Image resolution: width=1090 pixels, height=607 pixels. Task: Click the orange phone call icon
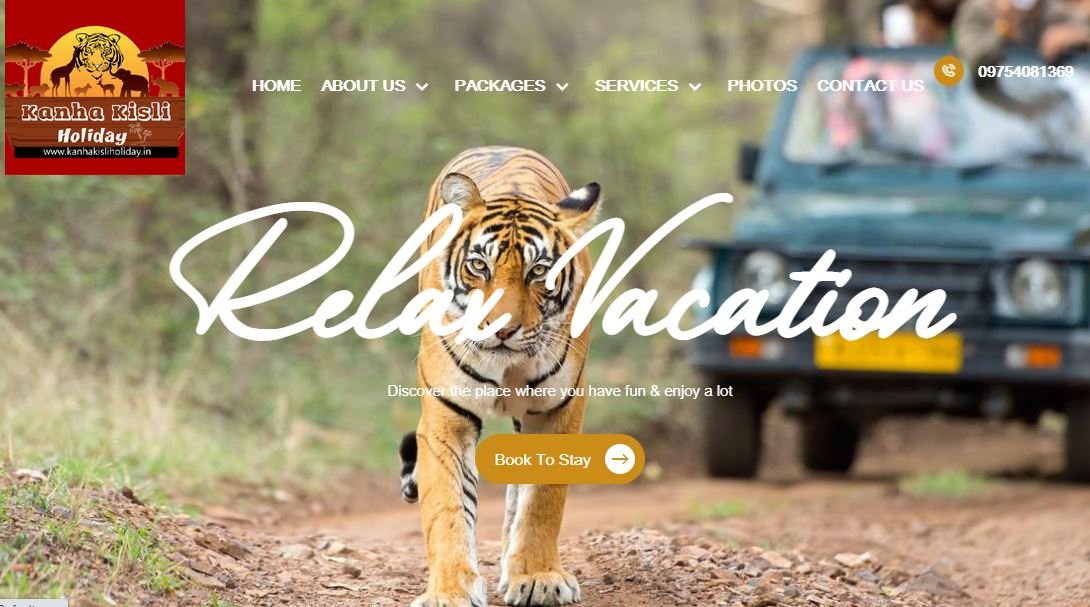(948, 71)
